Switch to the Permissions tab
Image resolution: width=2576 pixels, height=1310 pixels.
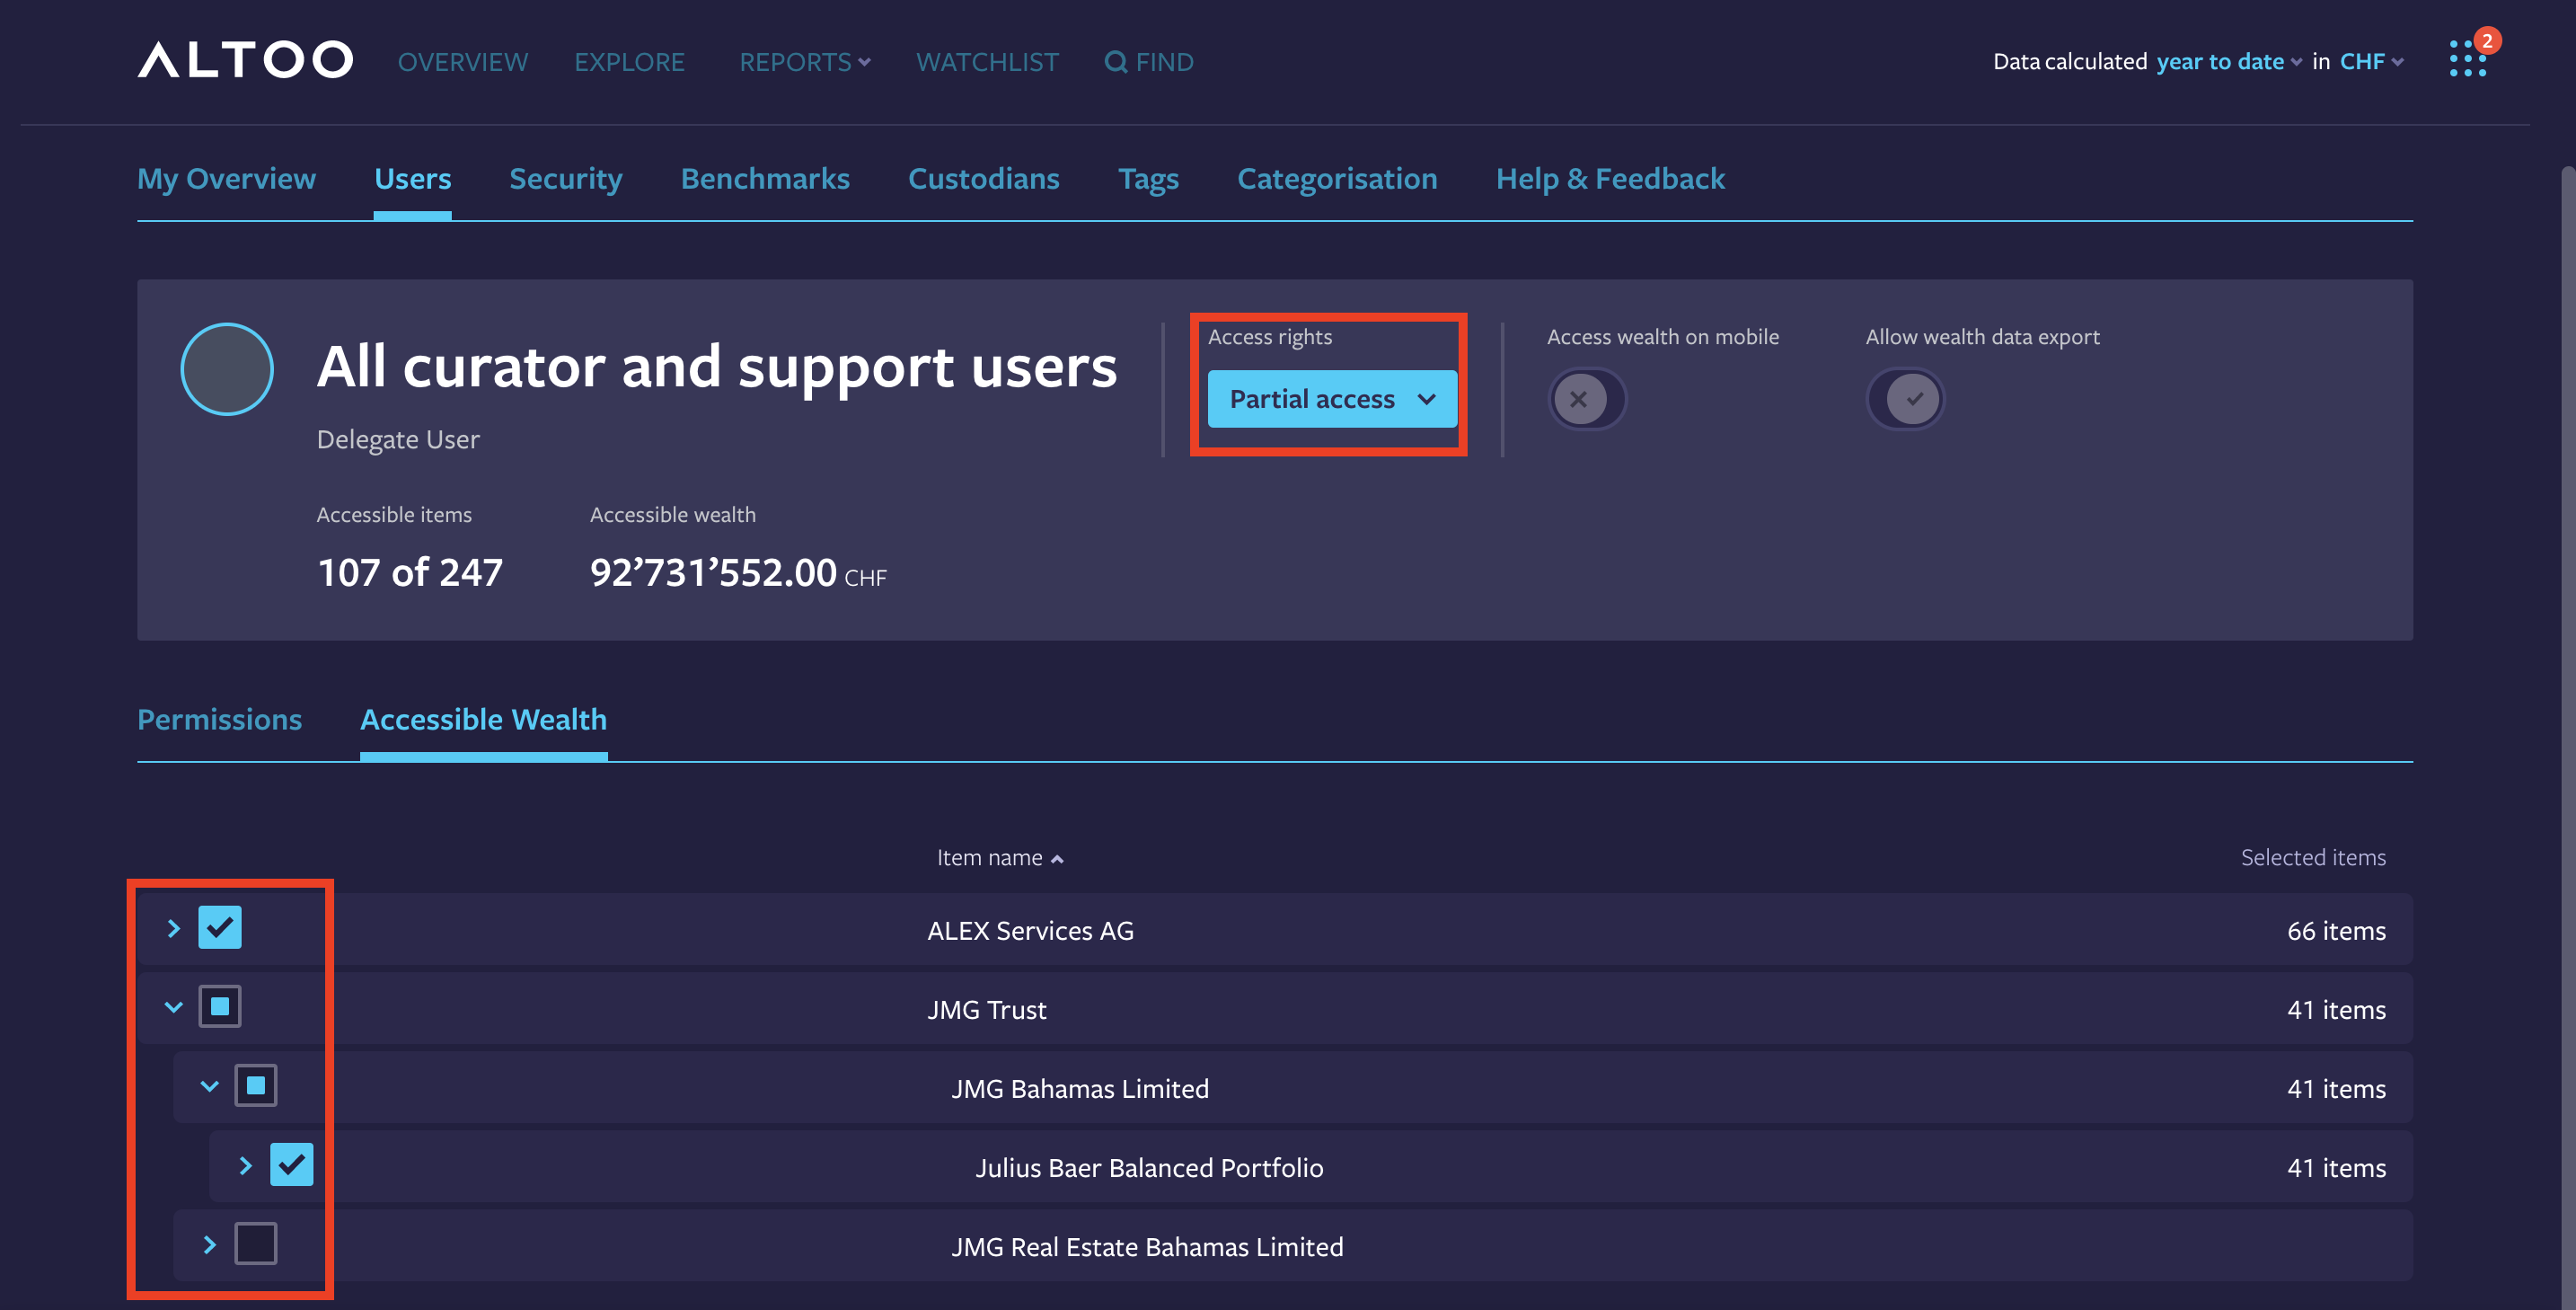(219, 719)
